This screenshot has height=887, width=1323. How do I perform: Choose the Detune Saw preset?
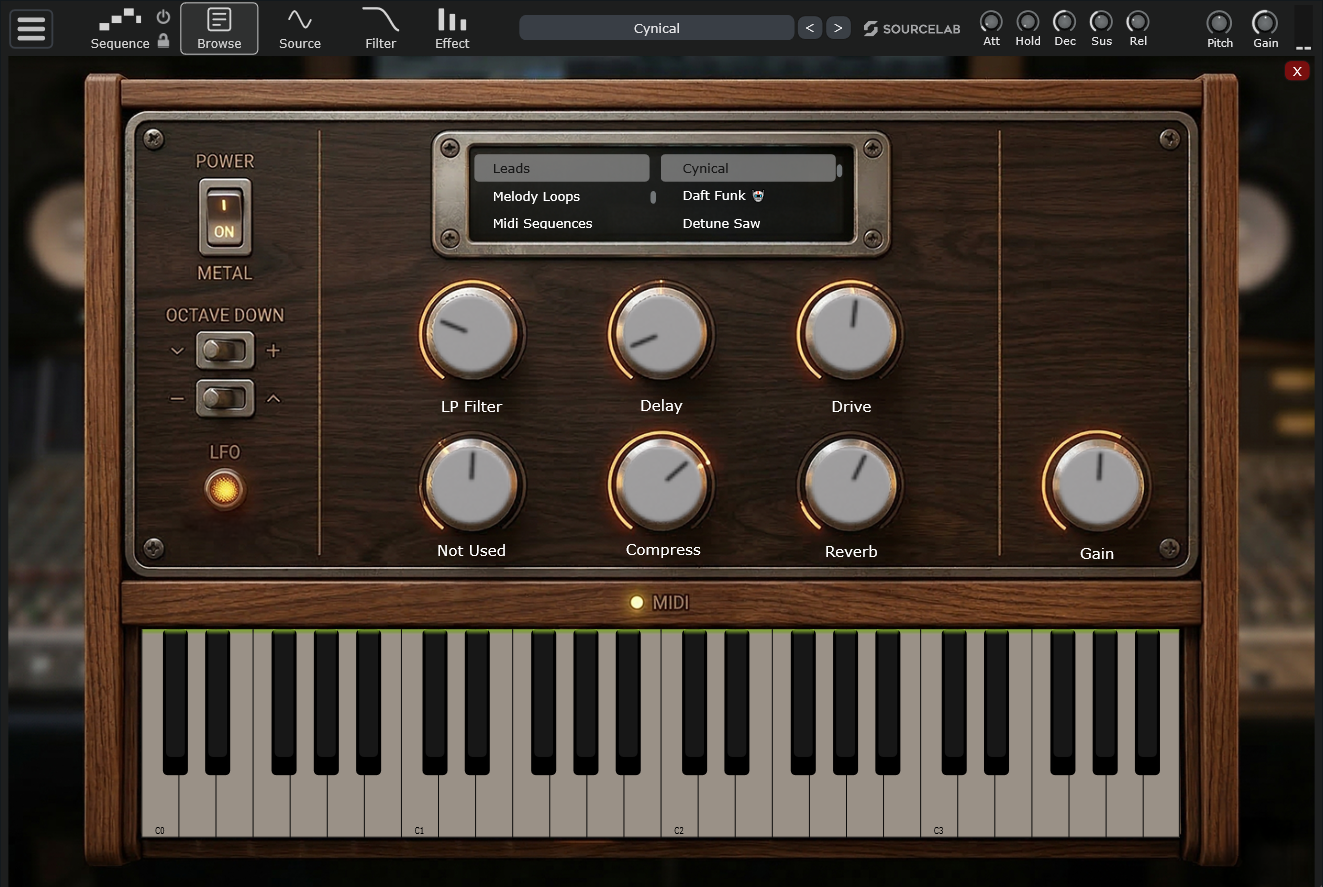721,223
